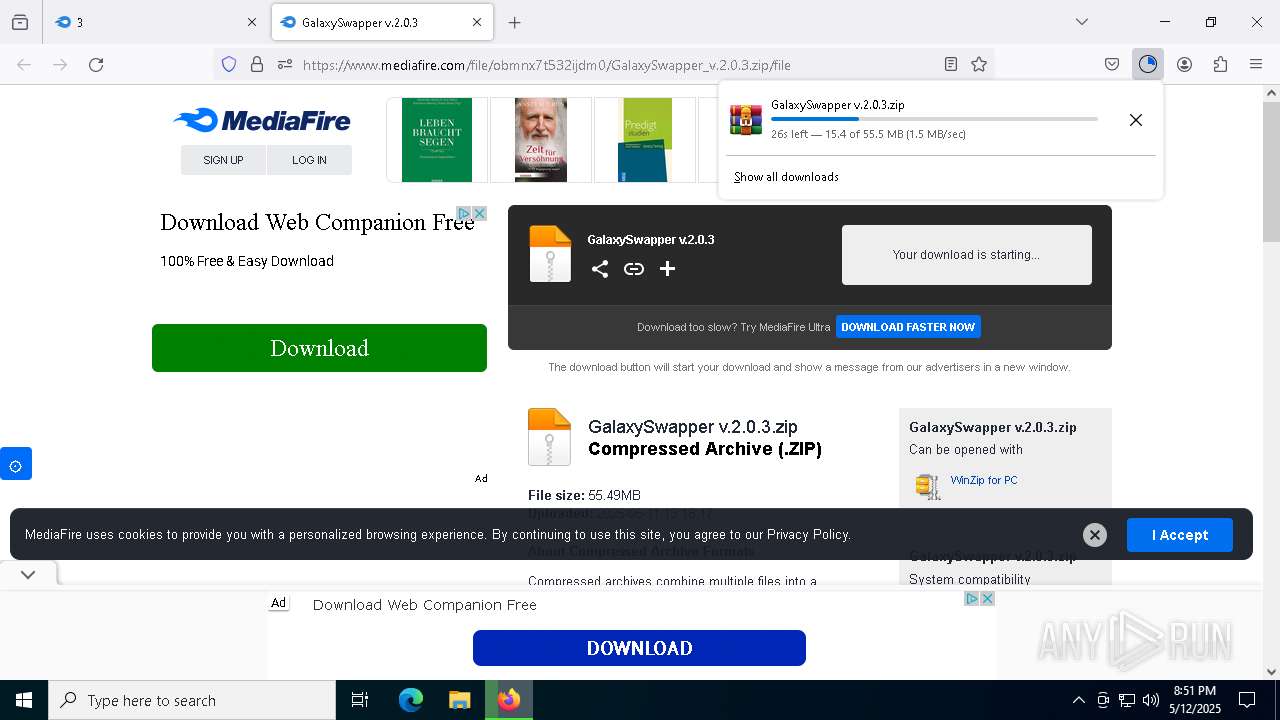Go forward one page

coord(60,64)
